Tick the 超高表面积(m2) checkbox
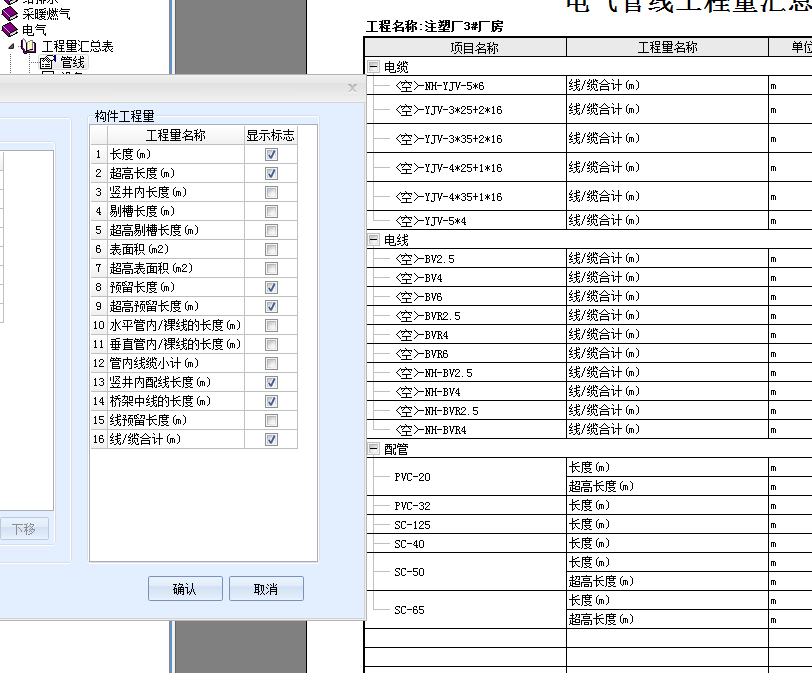 pyautogui.click(x=271, y=268)
